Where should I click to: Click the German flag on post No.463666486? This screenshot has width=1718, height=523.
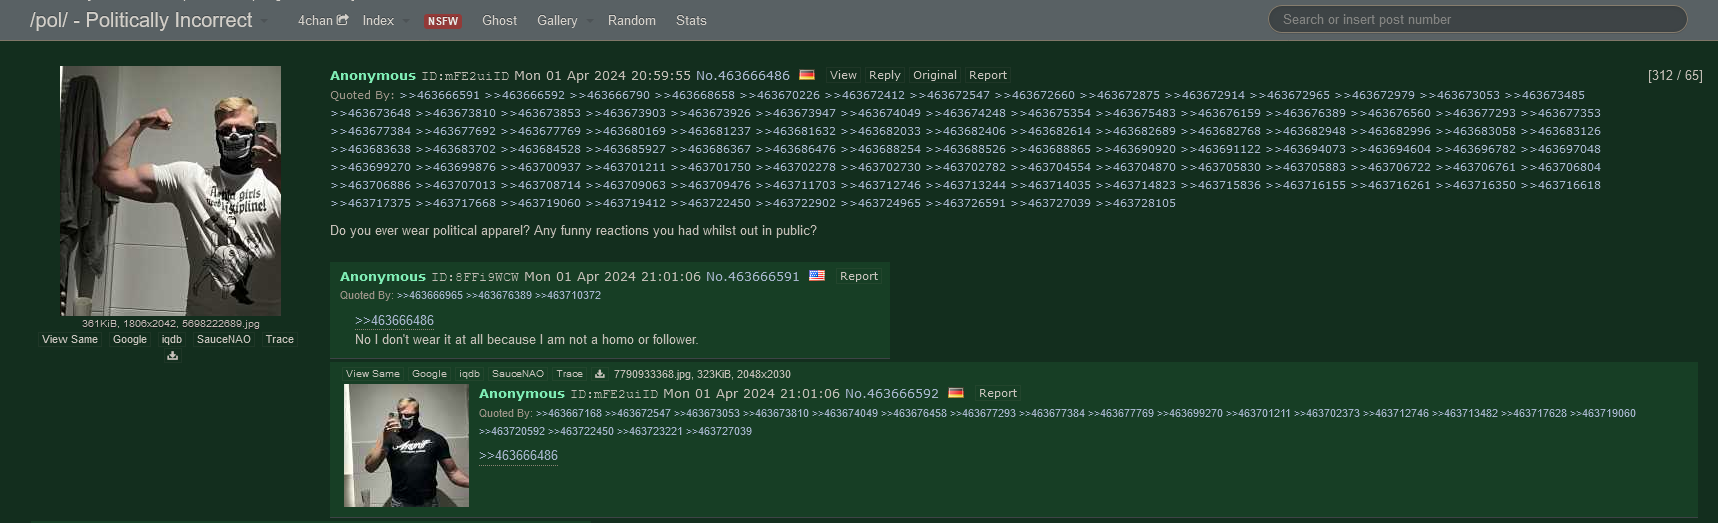pos(807,75)
